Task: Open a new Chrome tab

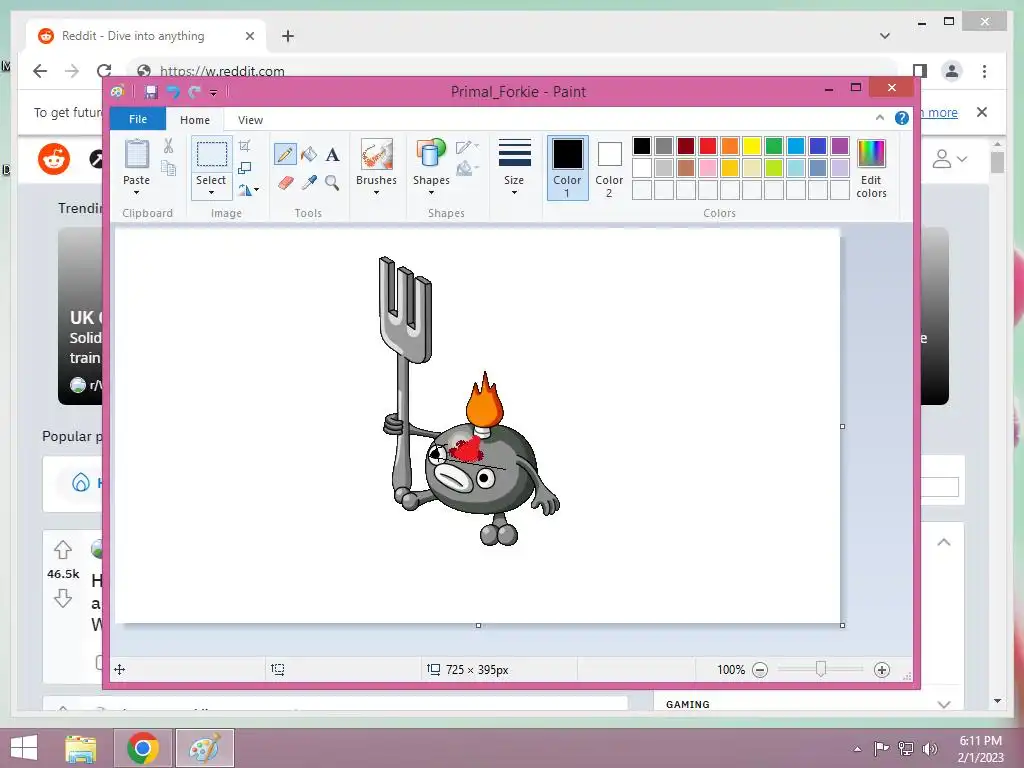Action: click(x=288, y=36)
